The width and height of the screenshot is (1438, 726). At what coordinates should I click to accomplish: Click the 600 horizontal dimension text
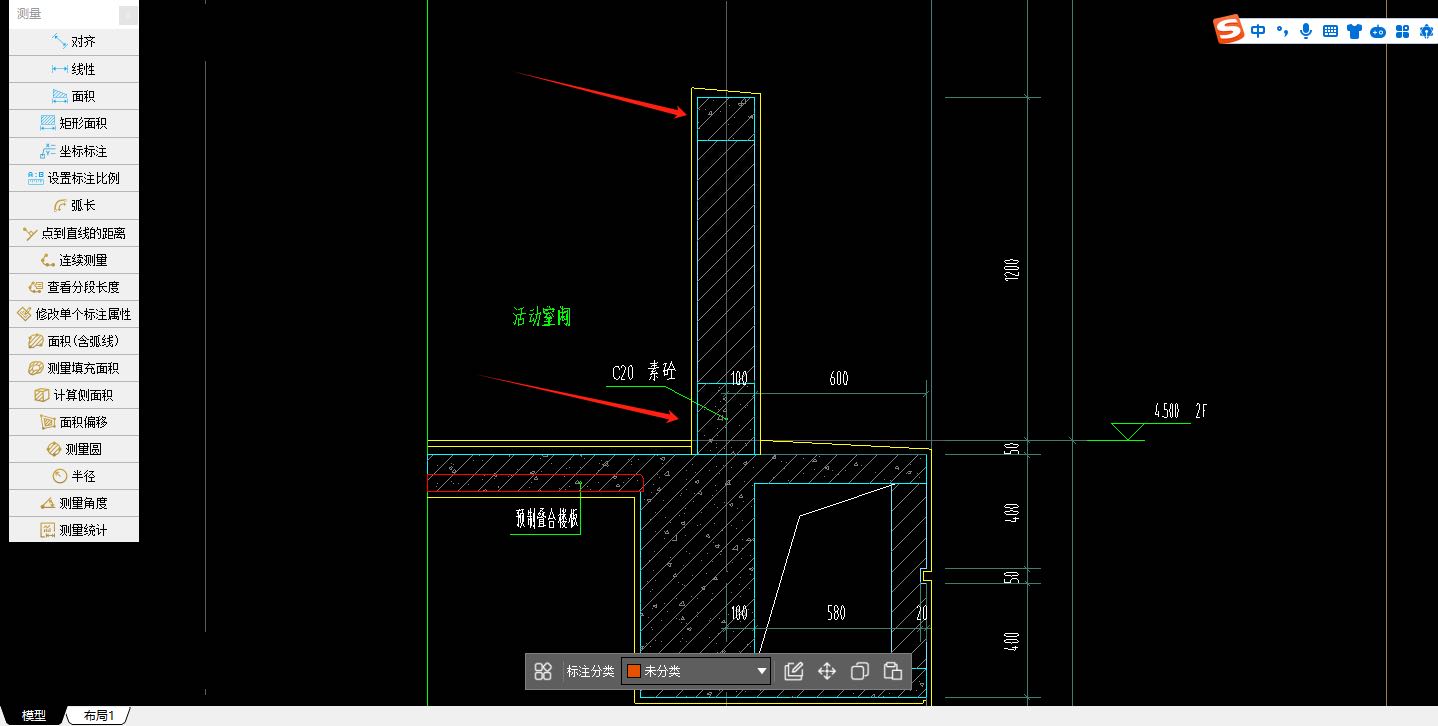pyautogui.click(x=839, y=378)
